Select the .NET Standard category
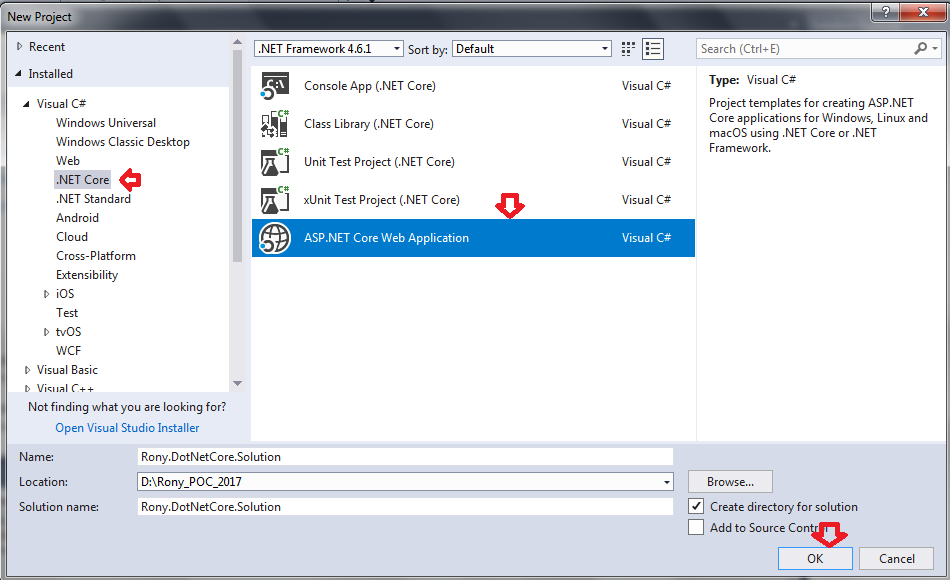 93,199
